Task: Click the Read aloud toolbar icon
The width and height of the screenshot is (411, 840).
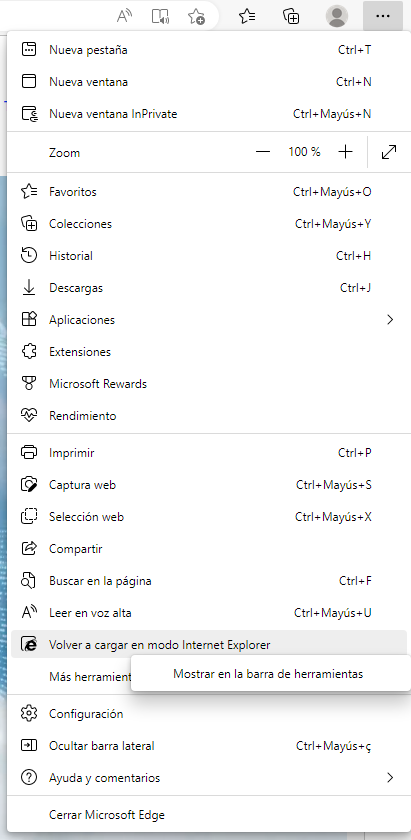Action: tap(124, 16)
